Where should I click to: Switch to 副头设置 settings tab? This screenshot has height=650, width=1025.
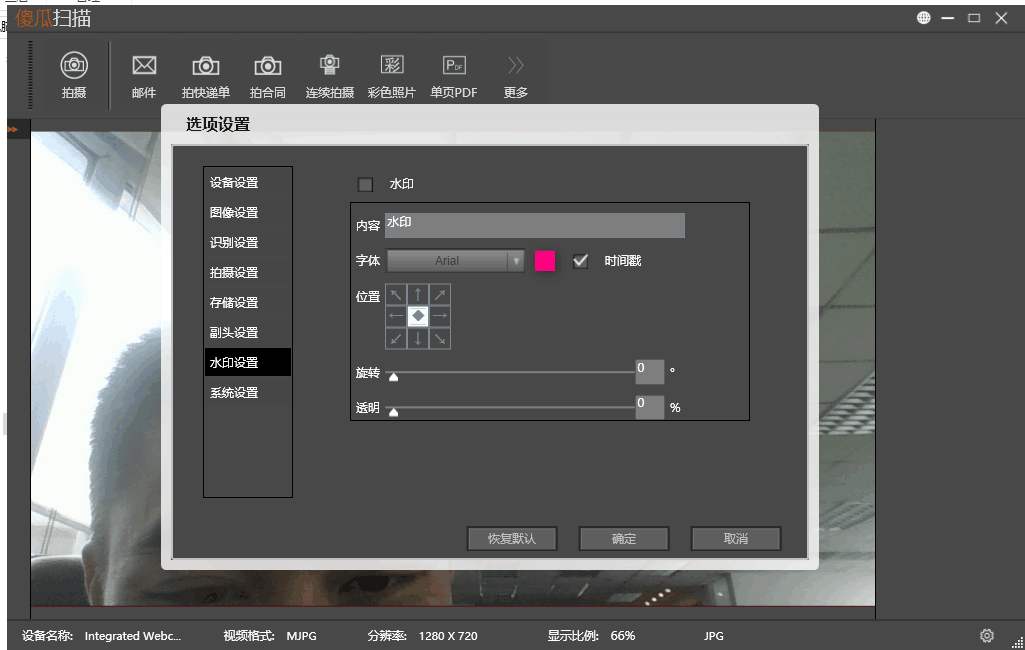coord(248,332)
